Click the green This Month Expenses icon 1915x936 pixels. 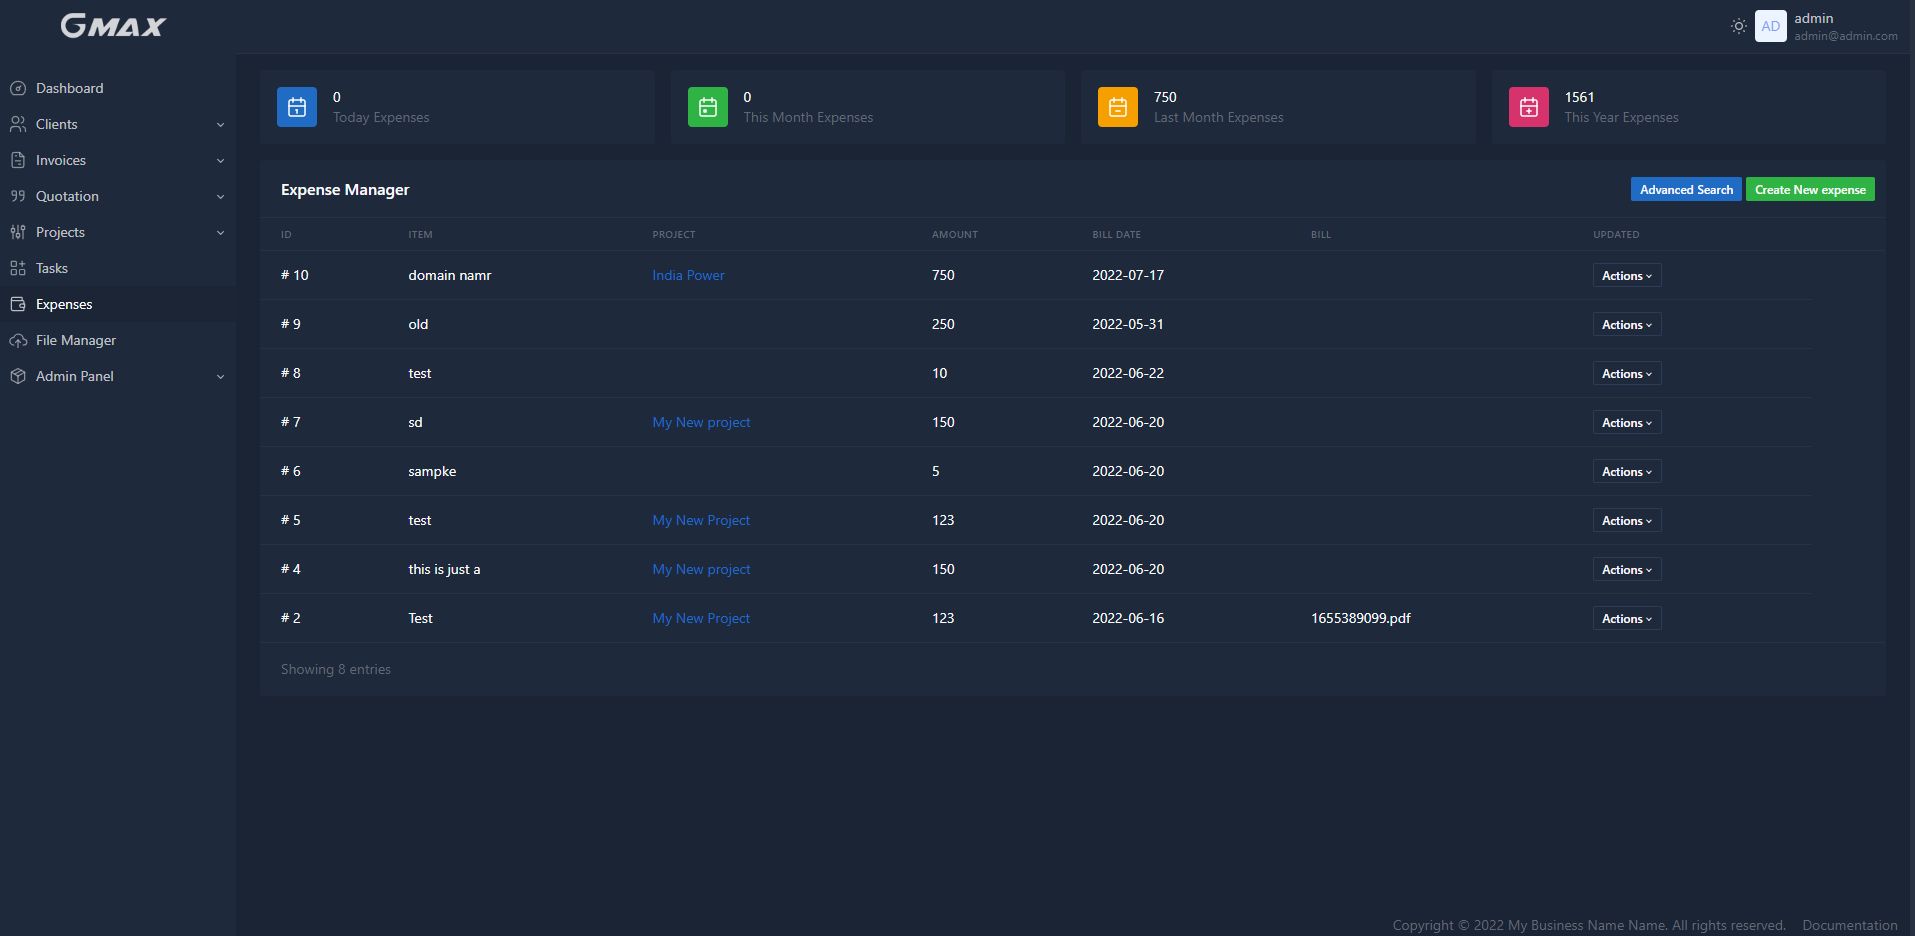click(x=707, y=107)
